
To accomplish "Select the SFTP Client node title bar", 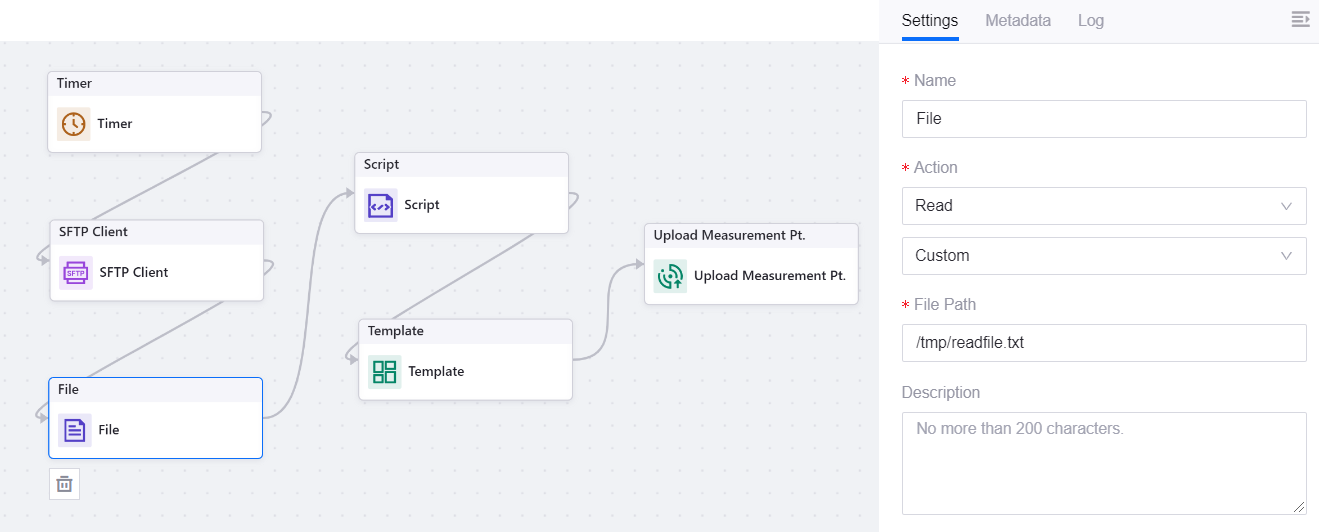I will (156, 232).
